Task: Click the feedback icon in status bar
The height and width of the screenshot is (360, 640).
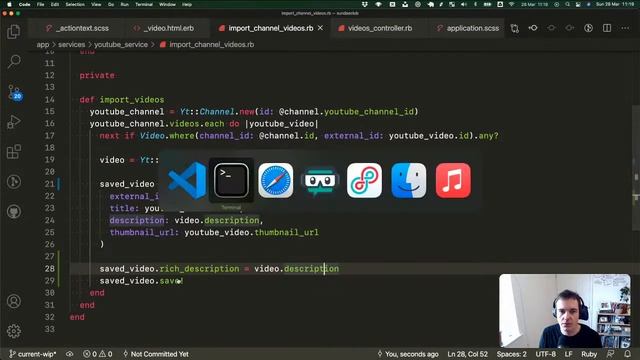Action: tap(611, 354)
